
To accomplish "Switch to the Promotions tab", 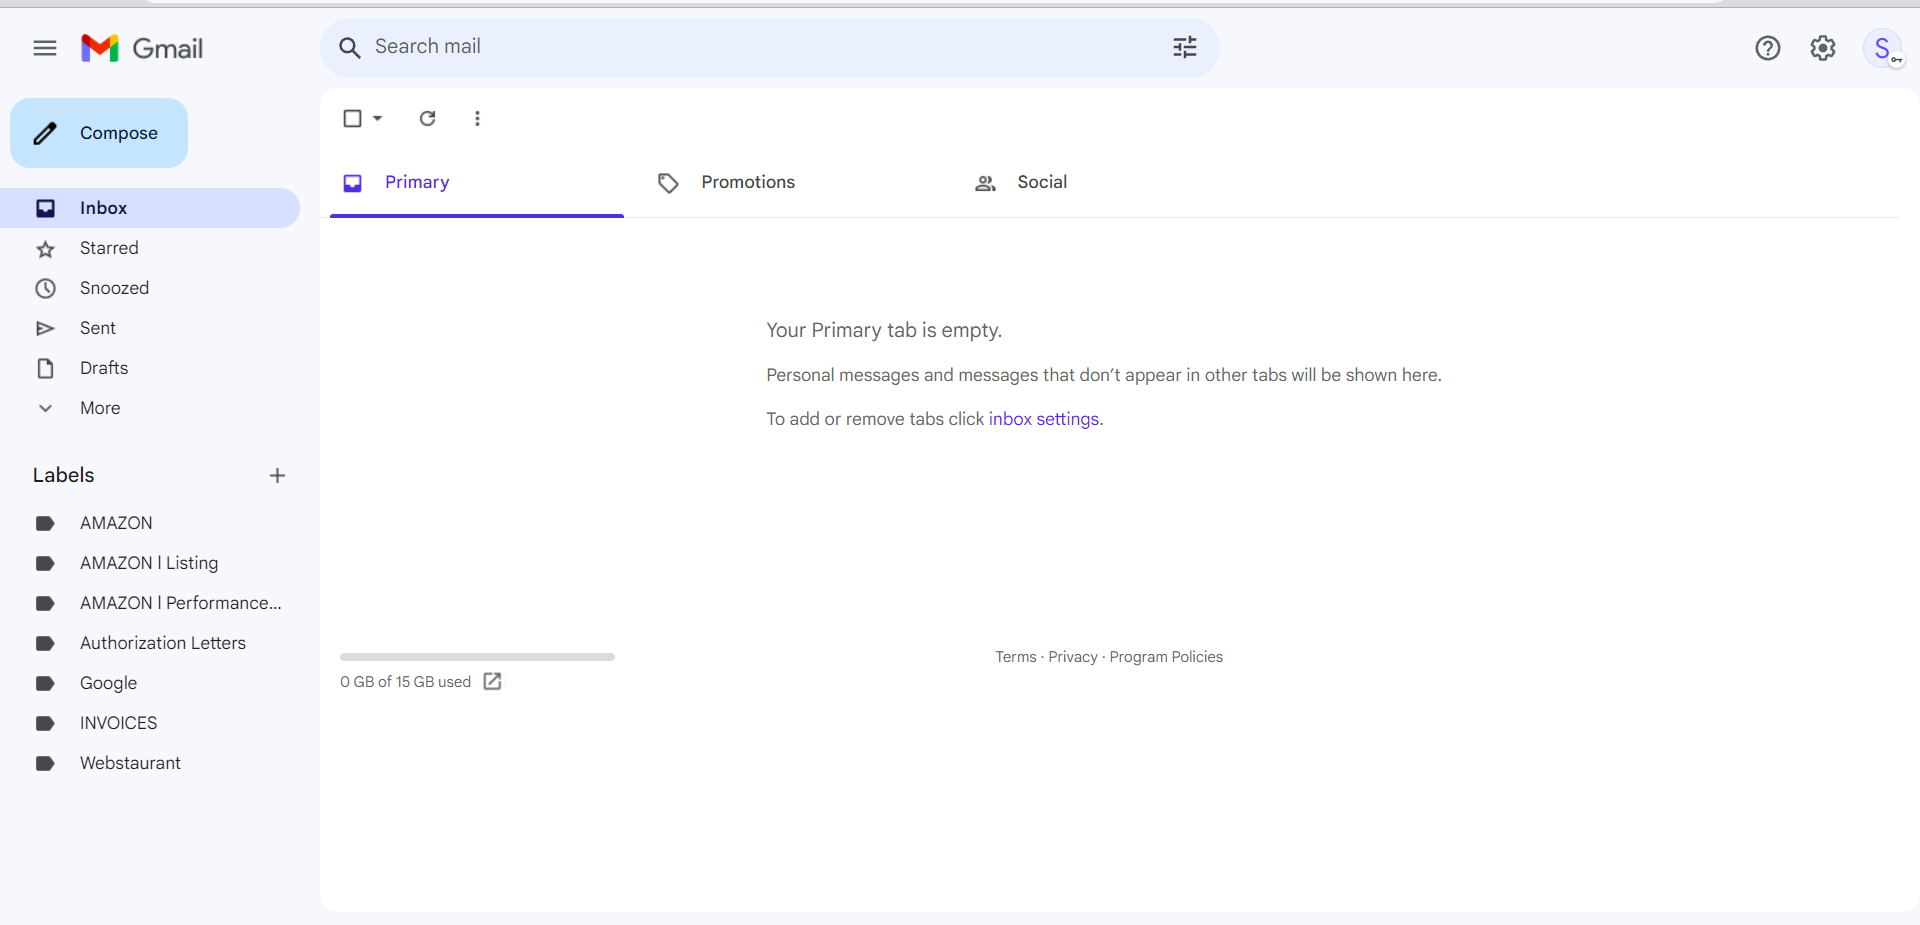I will pyautogui.click(x=792, y=182).
